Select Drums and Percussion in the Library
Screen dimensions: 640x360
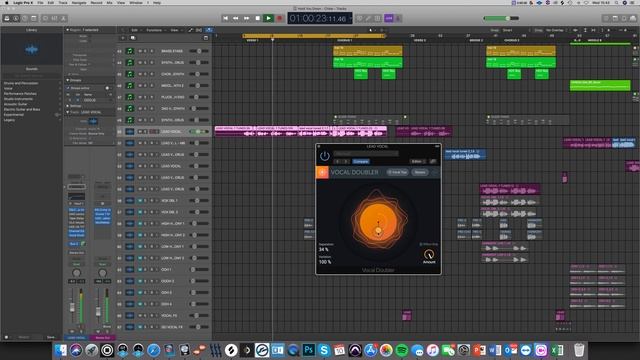click(x=21, y=83)
